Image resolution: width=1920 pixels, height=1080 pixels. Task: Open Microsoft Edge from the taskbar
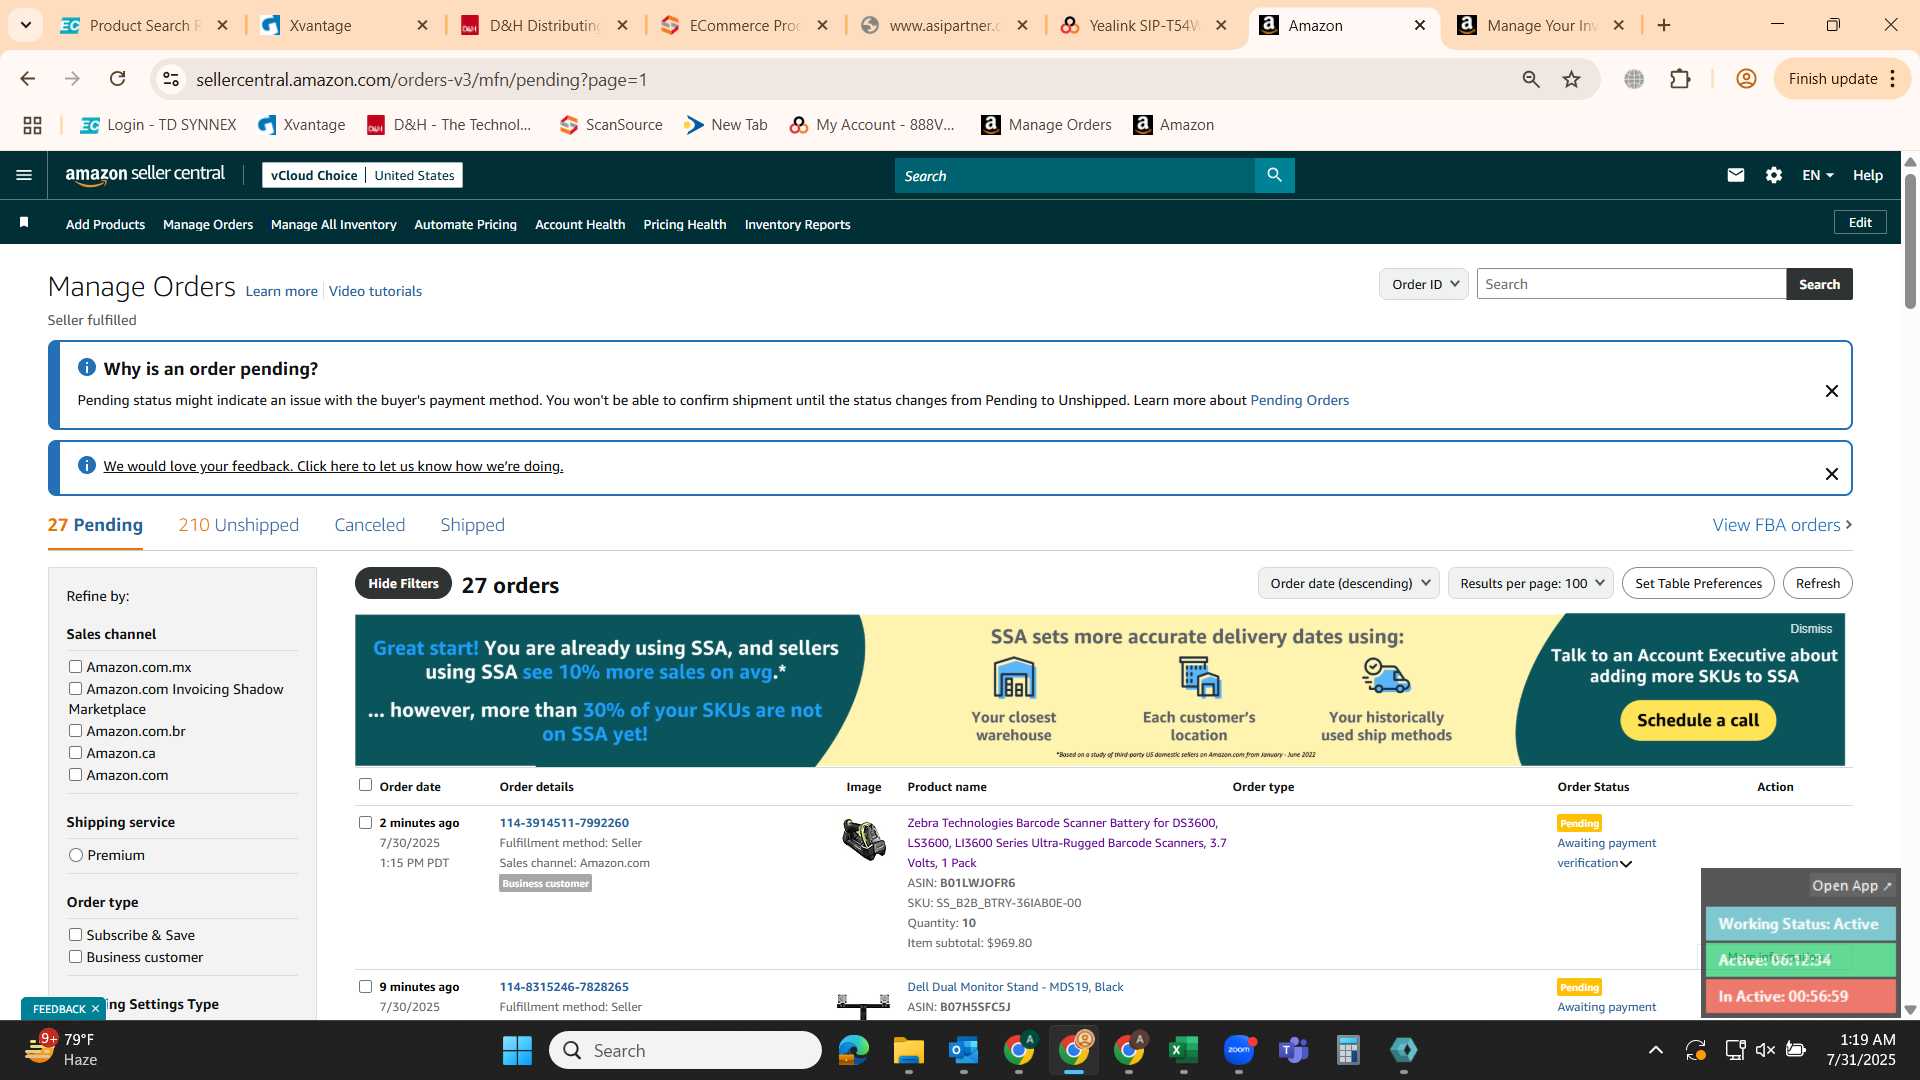[853, 1050]
